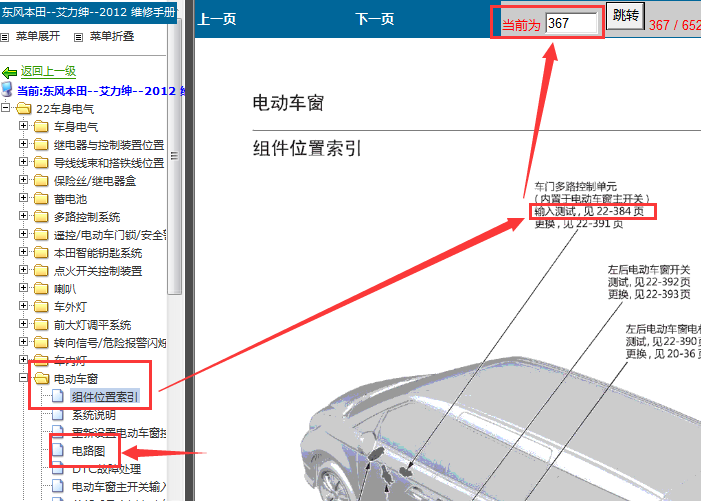
Task: Click the 跳转 jump button
Action: click(625, 16)
